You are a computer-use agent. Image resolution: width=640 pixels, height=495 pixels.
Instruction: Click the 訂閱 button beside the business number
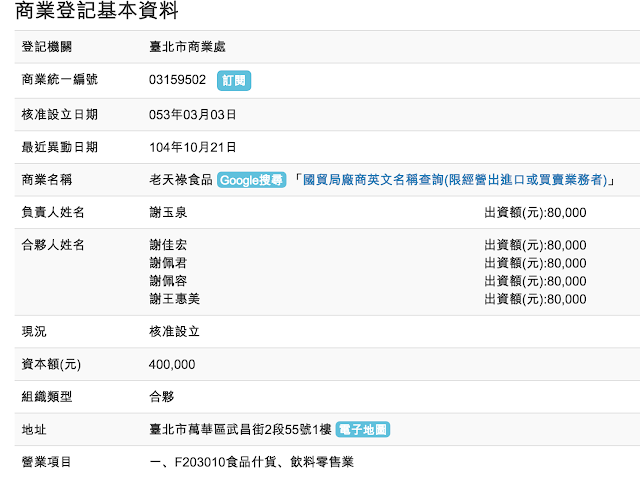[233, 80]
